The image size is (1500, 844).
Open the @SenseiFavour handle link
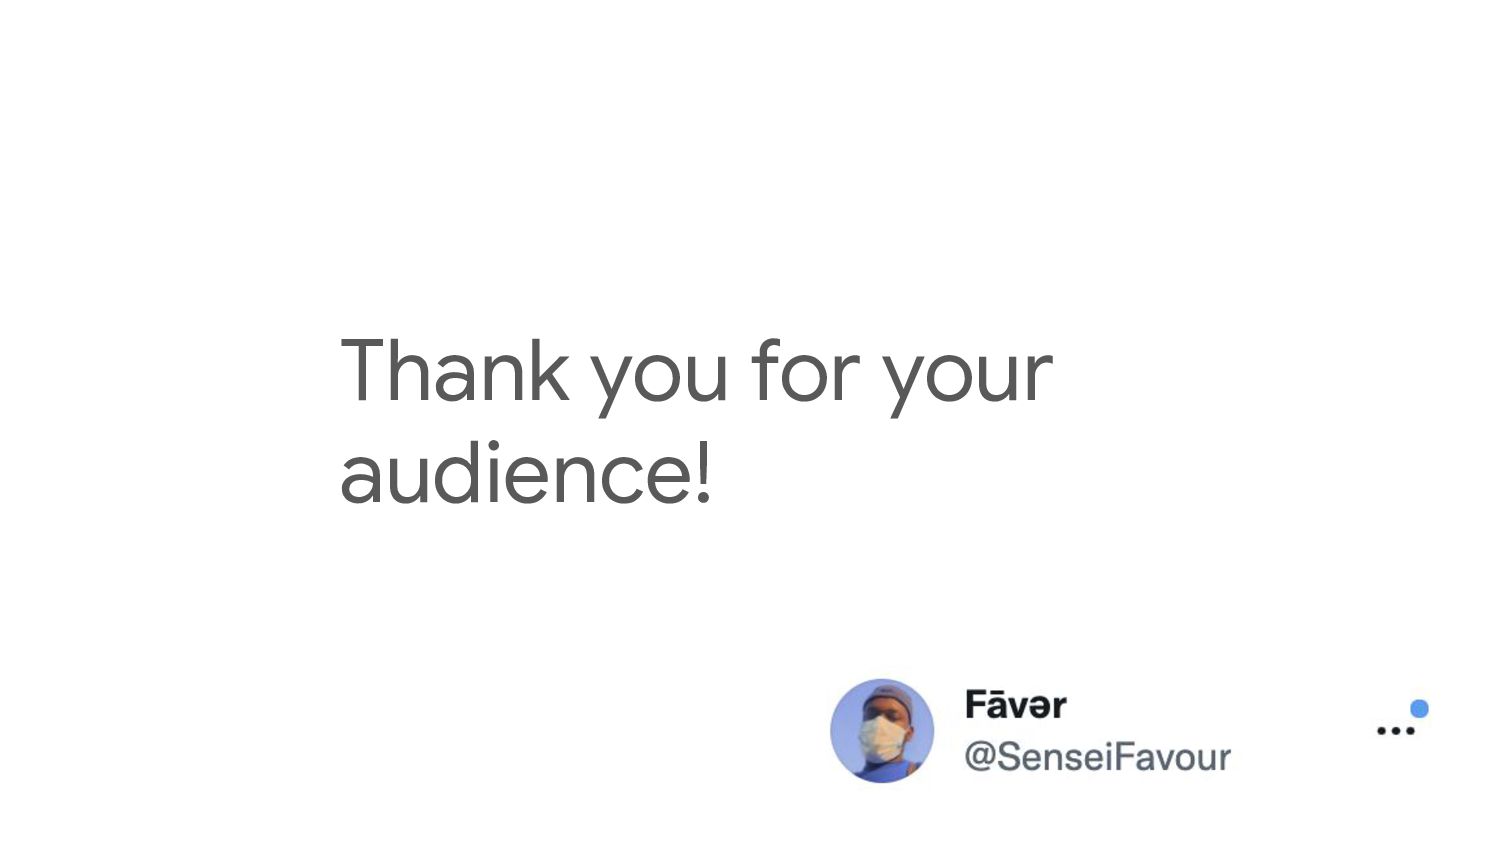tap(1097, 757)
